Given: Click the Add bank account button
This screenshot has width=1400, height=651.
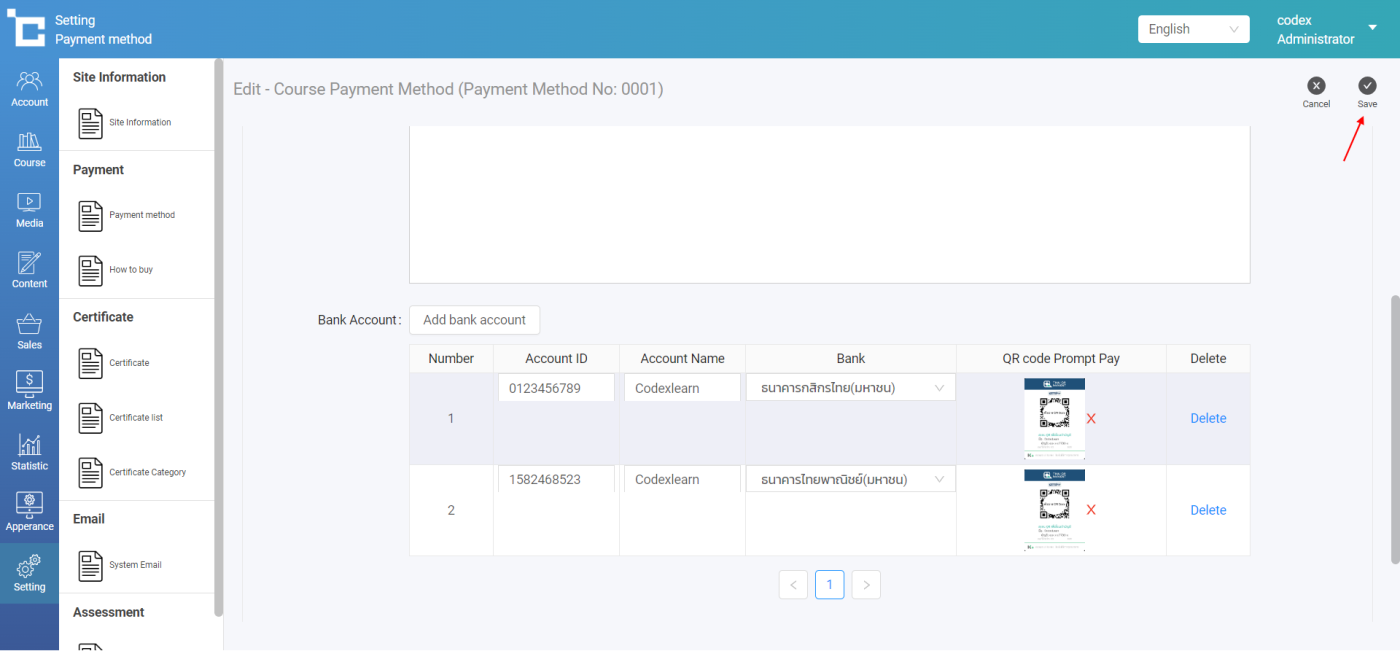Looking at the screenshot, I should tap(474, 320).
